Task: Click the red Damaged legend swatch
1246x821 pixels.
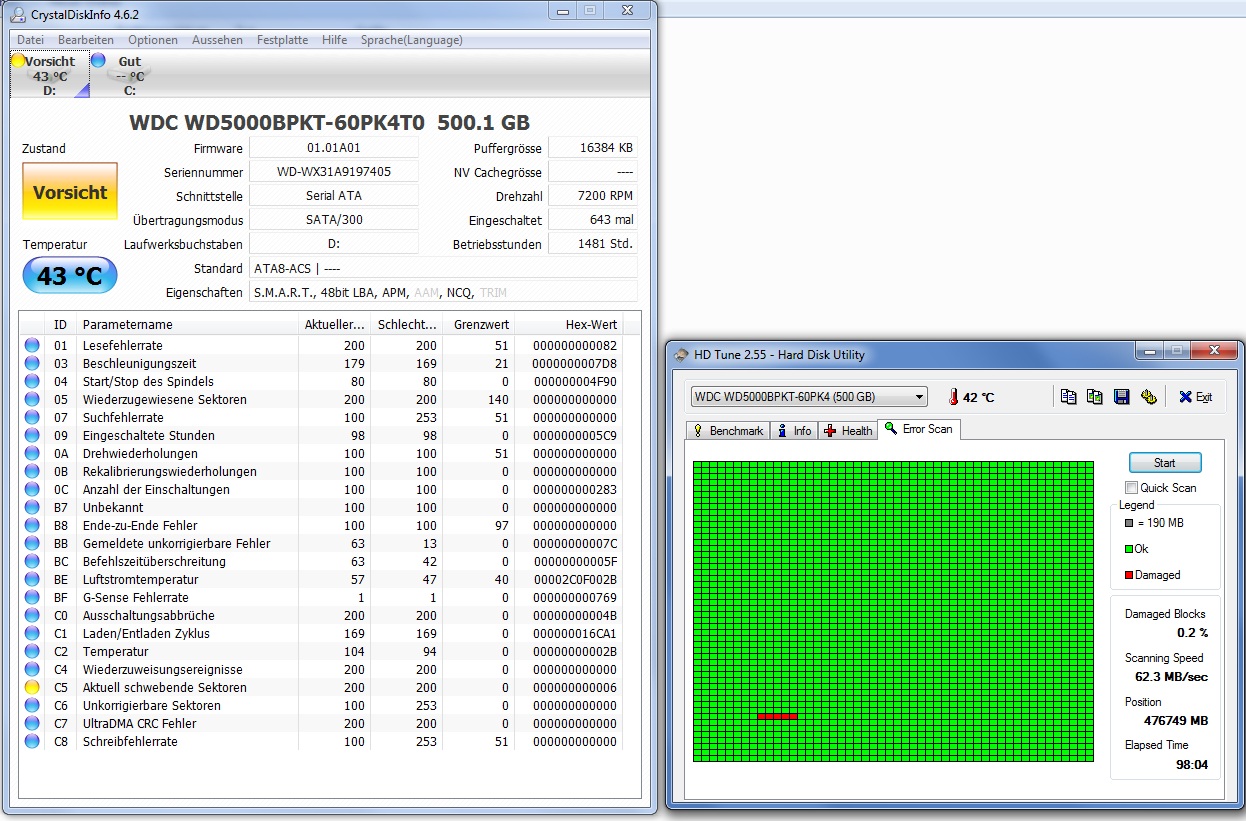Action: tap(1128, 575)
